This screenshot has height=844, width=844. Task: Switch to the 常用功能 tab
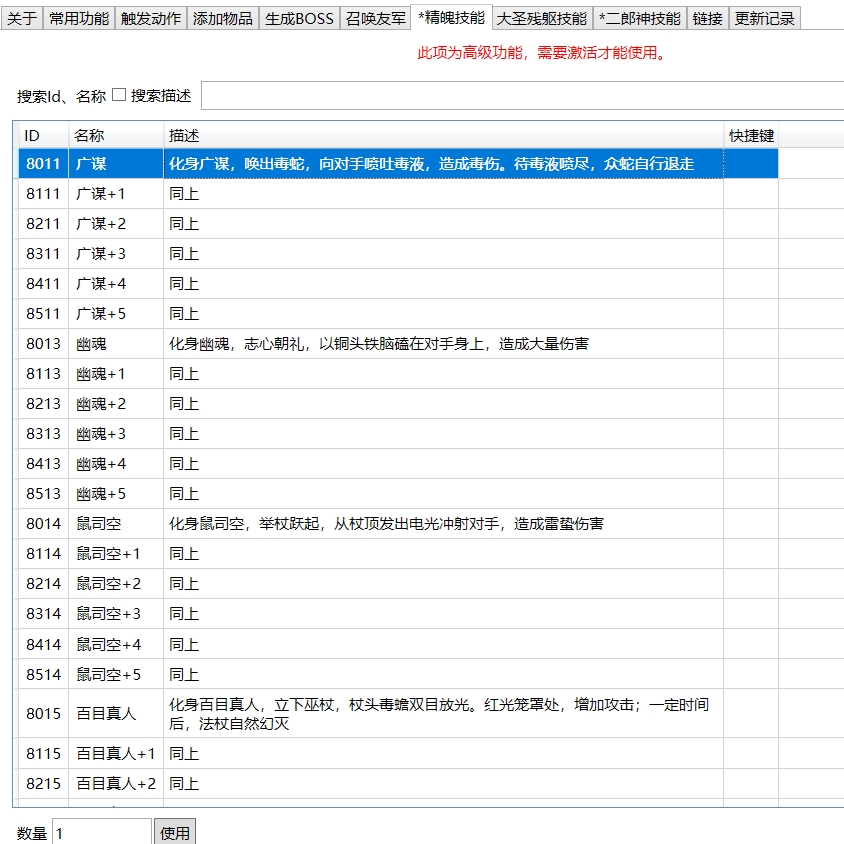79,18
